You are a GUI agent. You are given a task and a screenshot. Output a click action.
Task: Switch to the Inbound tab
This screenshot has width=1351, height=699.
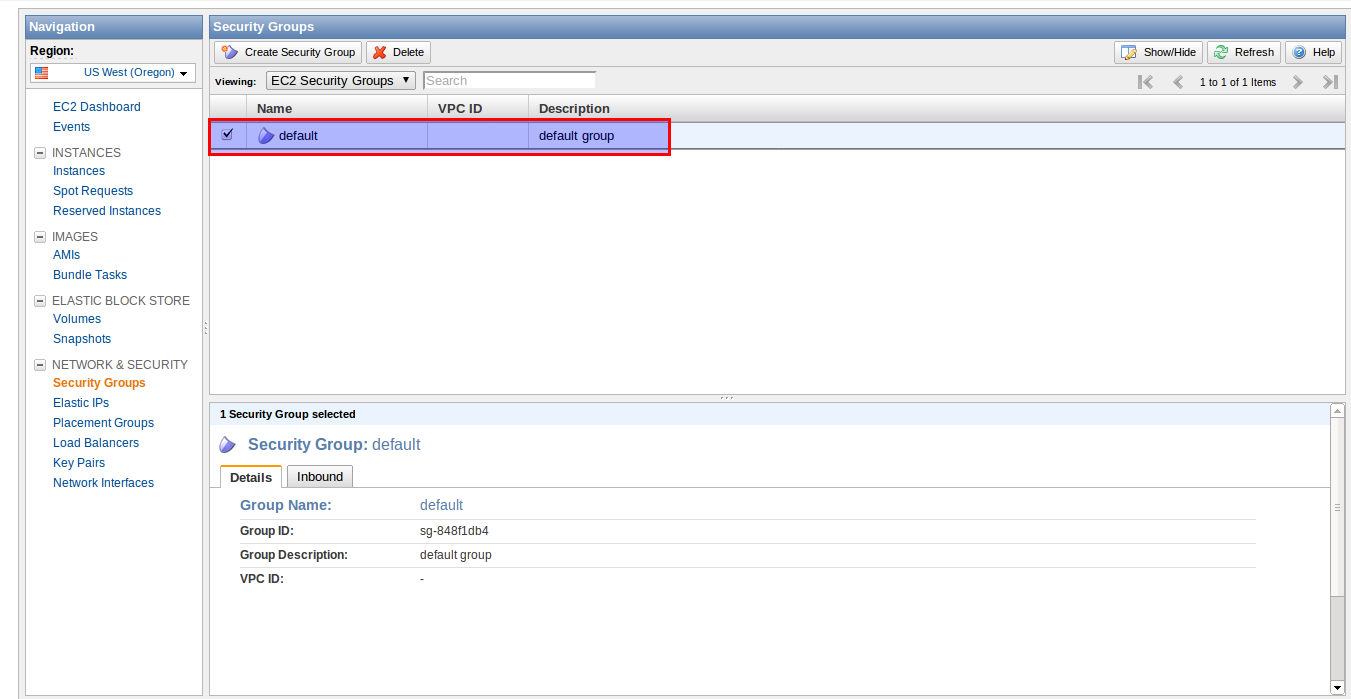click(320, 477)
